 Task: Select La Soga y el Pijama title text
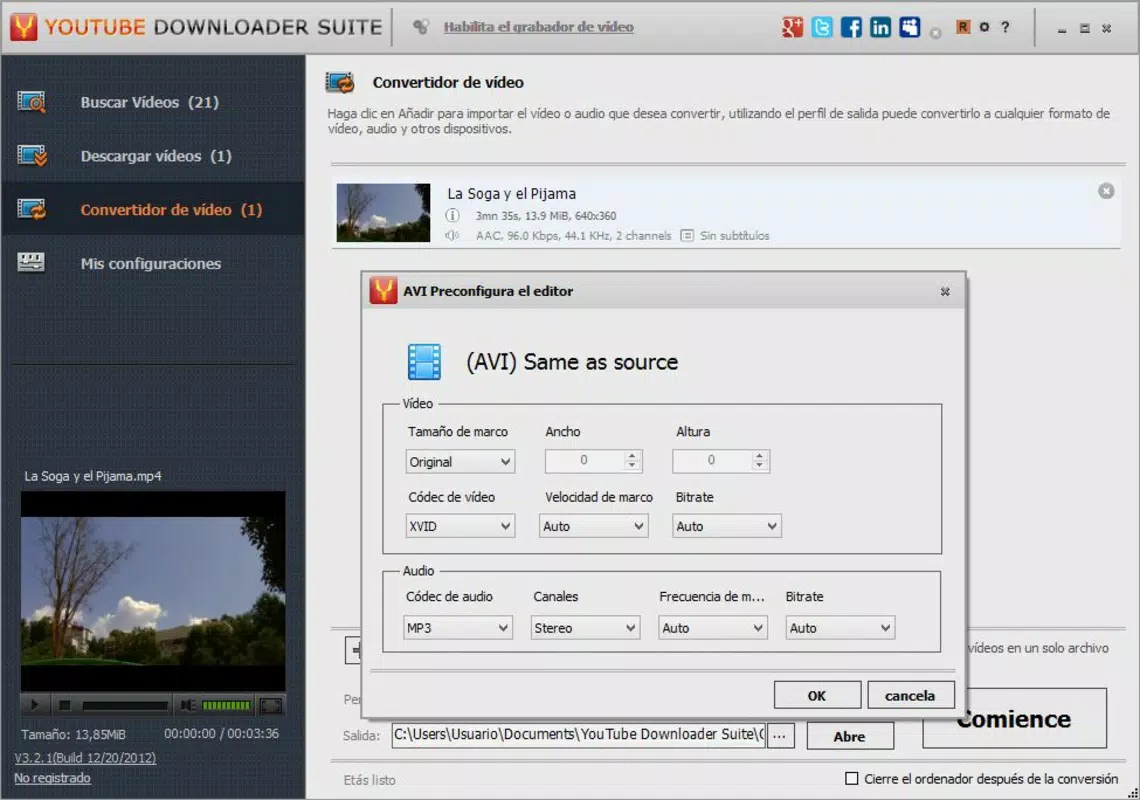coord(511,193)
